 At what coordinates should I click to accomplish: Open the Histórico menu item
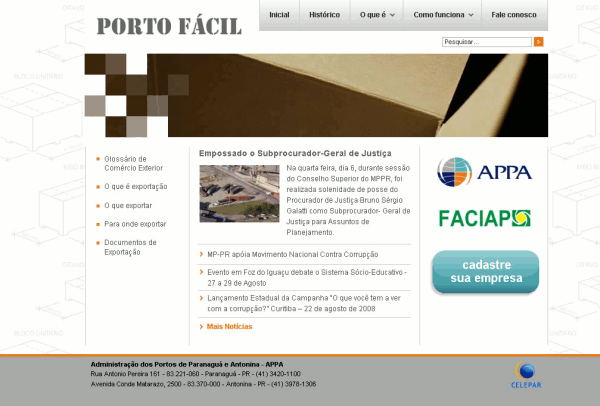(x=324, y=15)
